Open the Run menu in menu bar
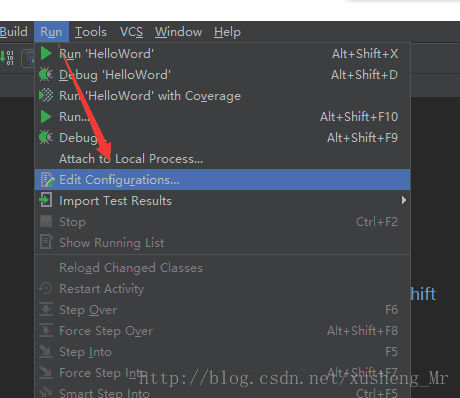Image resolution: width=460 pixels, height=398 pixels. click(x=51, y=32)
